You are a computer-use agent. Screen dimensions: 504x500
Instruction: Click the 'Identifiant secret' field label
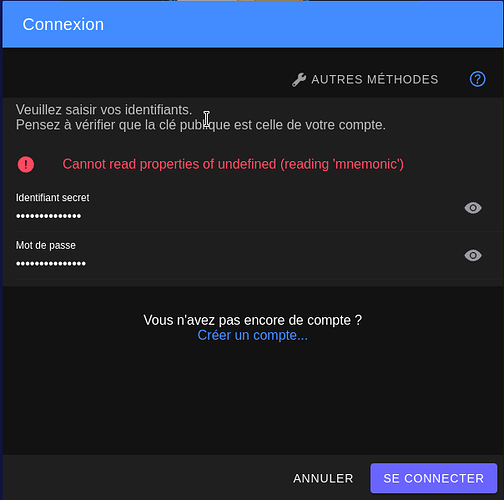[53, 198]
